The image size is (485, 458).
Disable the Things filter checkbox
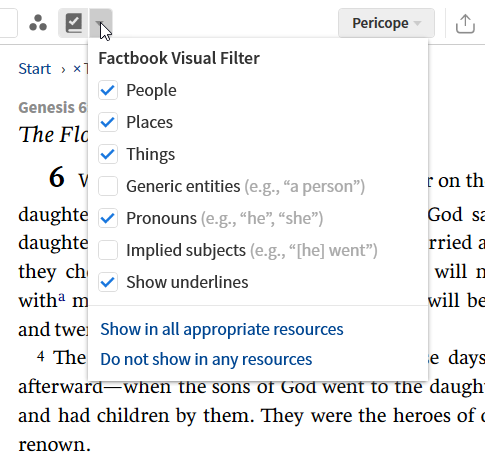coord(108,154)
